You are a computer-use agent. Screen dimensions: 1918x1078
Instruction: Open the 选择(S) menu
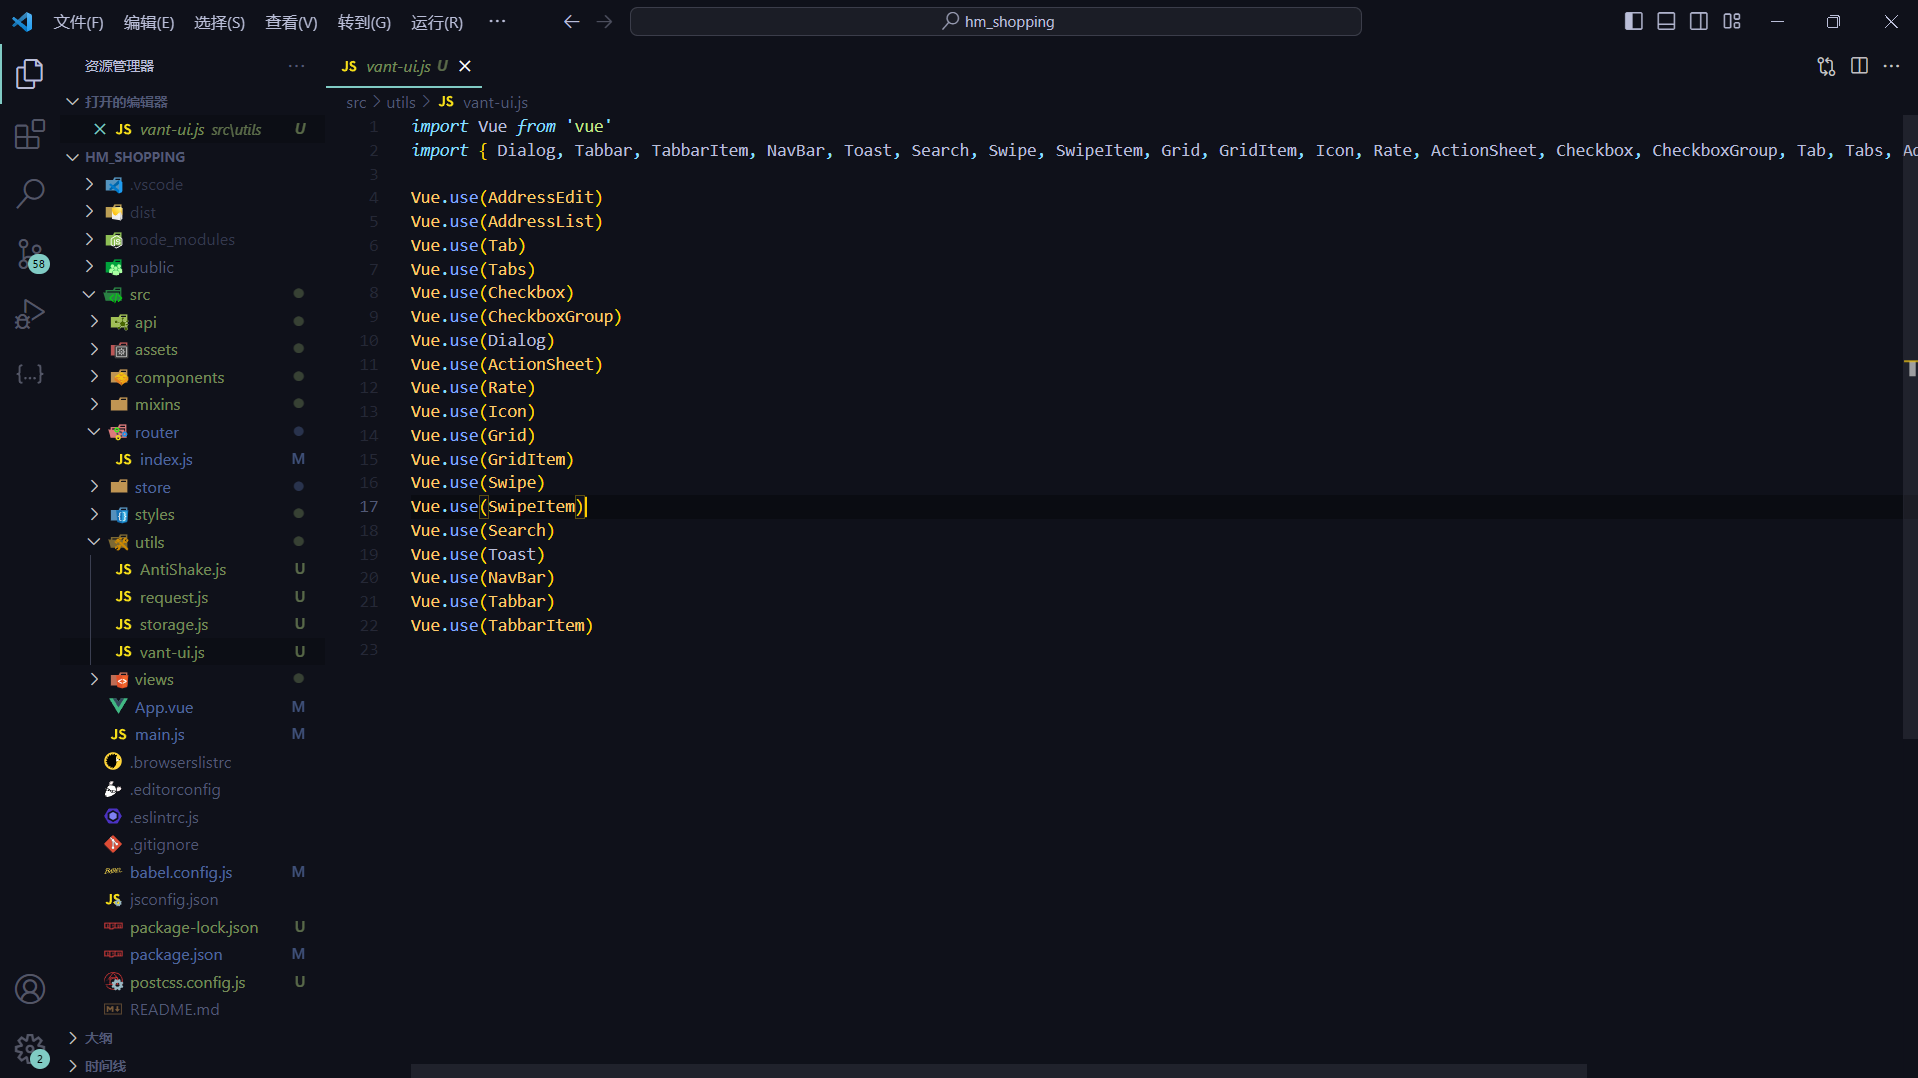pos(219,22)
